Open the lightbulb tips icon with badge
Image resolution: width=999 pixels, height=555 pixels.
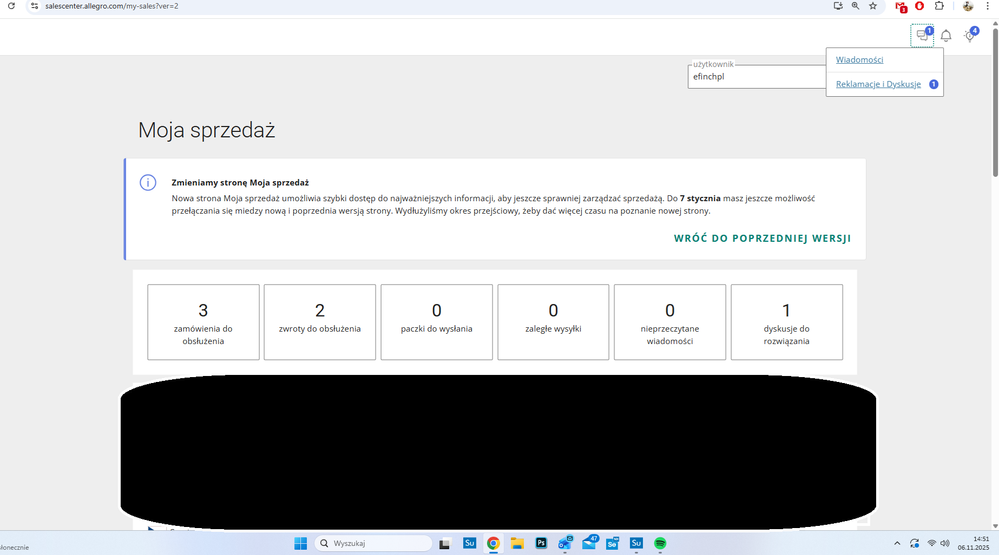(969, 36)
